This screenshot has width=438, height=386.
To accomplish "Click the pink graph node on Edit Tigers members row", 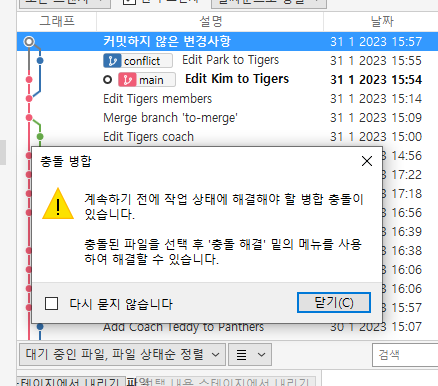I will 29,99.
